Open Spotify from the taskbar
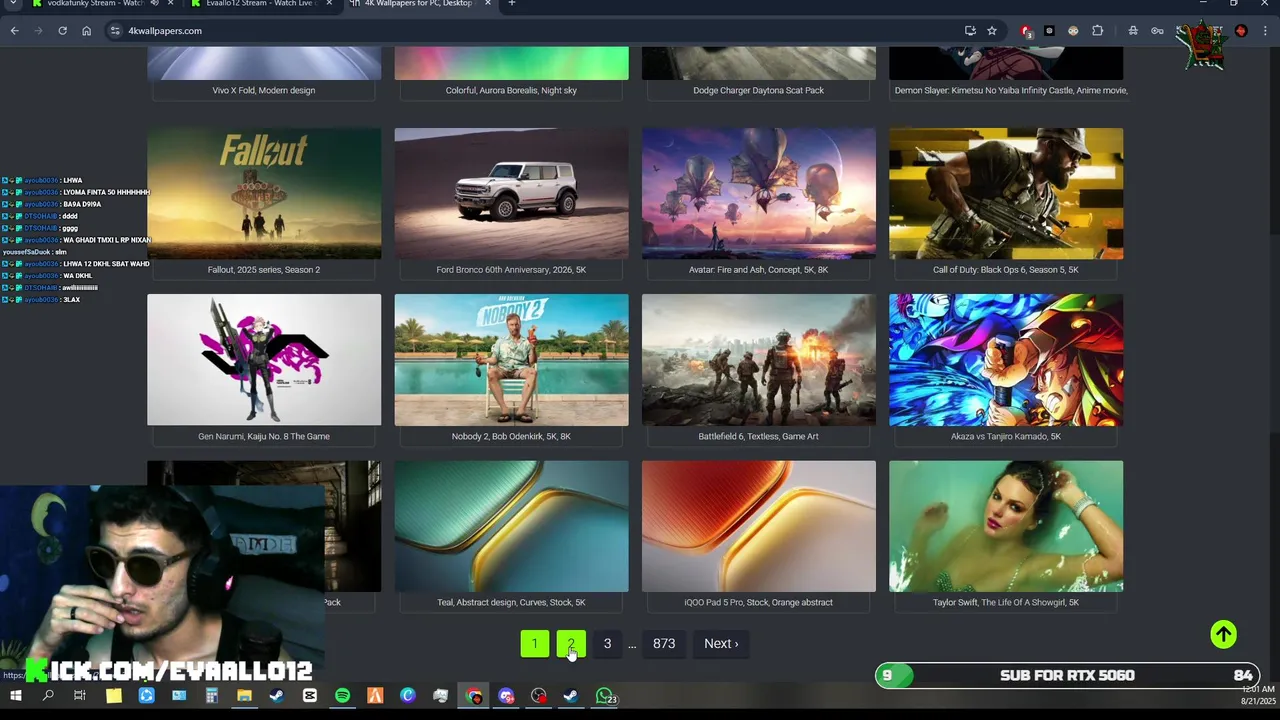The width and height of the screenshot is (1280, 720). coord(343,696)
